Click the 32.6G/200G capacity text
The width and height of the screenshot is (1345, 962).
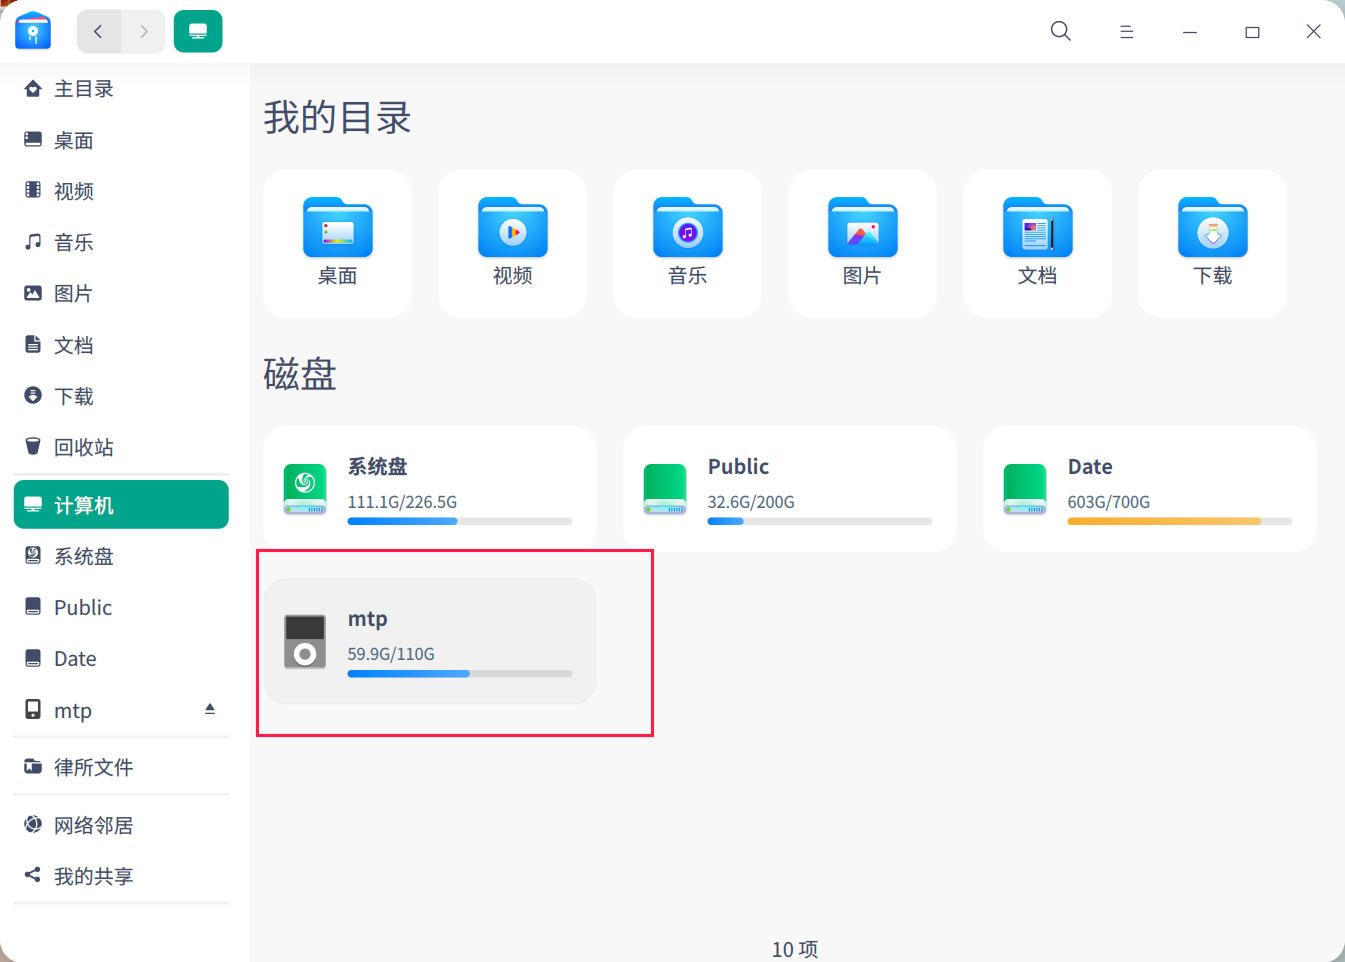pos(751,502)
